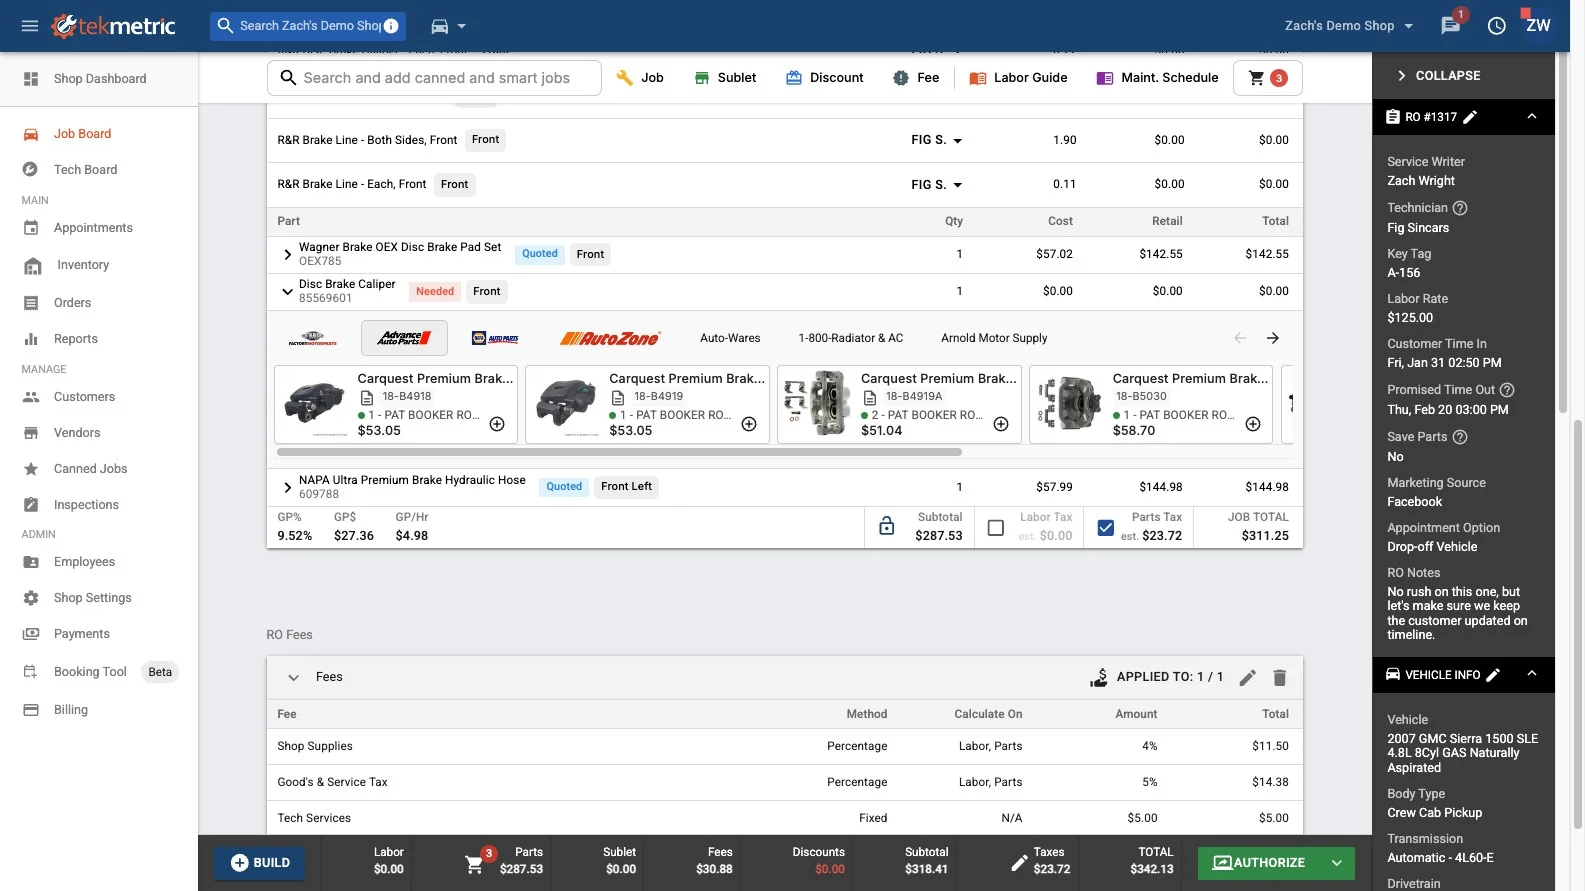Click the page vertical scrollbar
The height and width of the screenshot is (891, 1585).
pos(1578,625)
